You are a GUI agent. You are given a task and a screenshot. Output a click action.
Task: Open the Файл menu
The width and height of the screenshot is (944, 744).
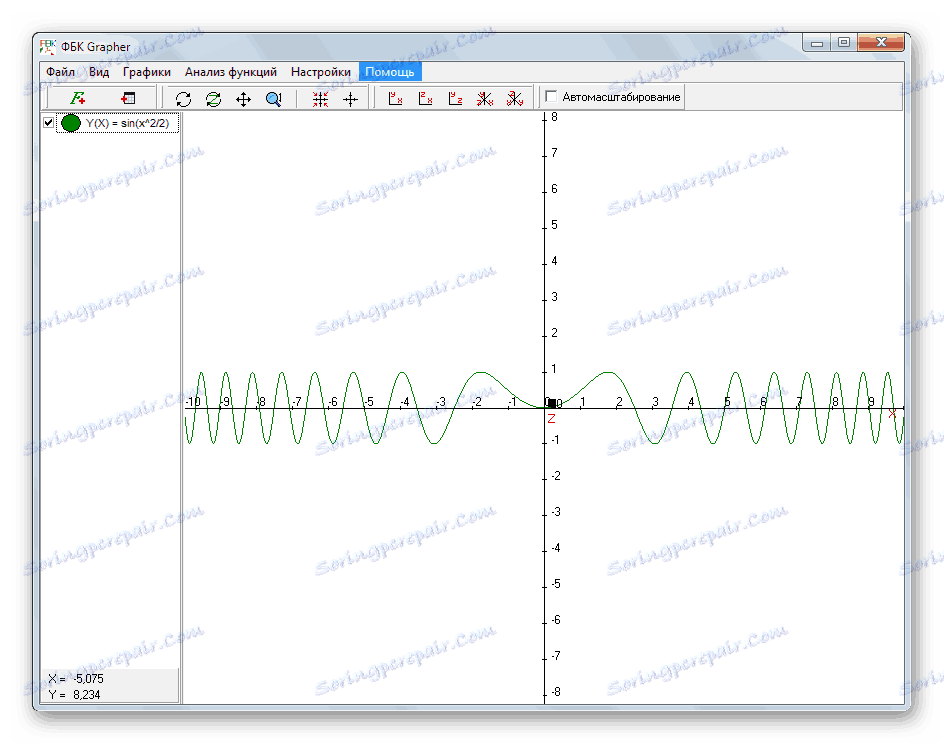tap(60, 72)
